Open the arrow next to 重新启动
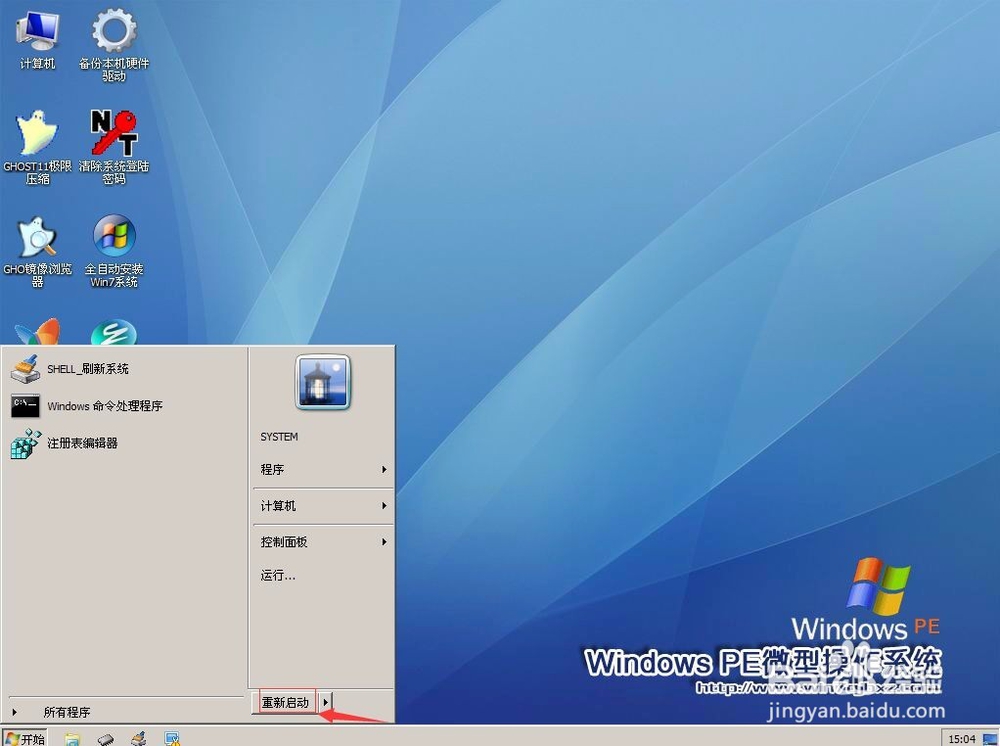Image resolution: width=1000 pixels, height=746 pixels. pos(325,703)
